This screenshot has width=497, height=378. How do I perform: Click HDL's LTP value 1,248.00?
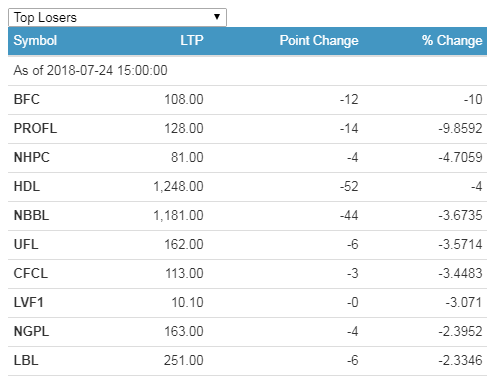178,186
